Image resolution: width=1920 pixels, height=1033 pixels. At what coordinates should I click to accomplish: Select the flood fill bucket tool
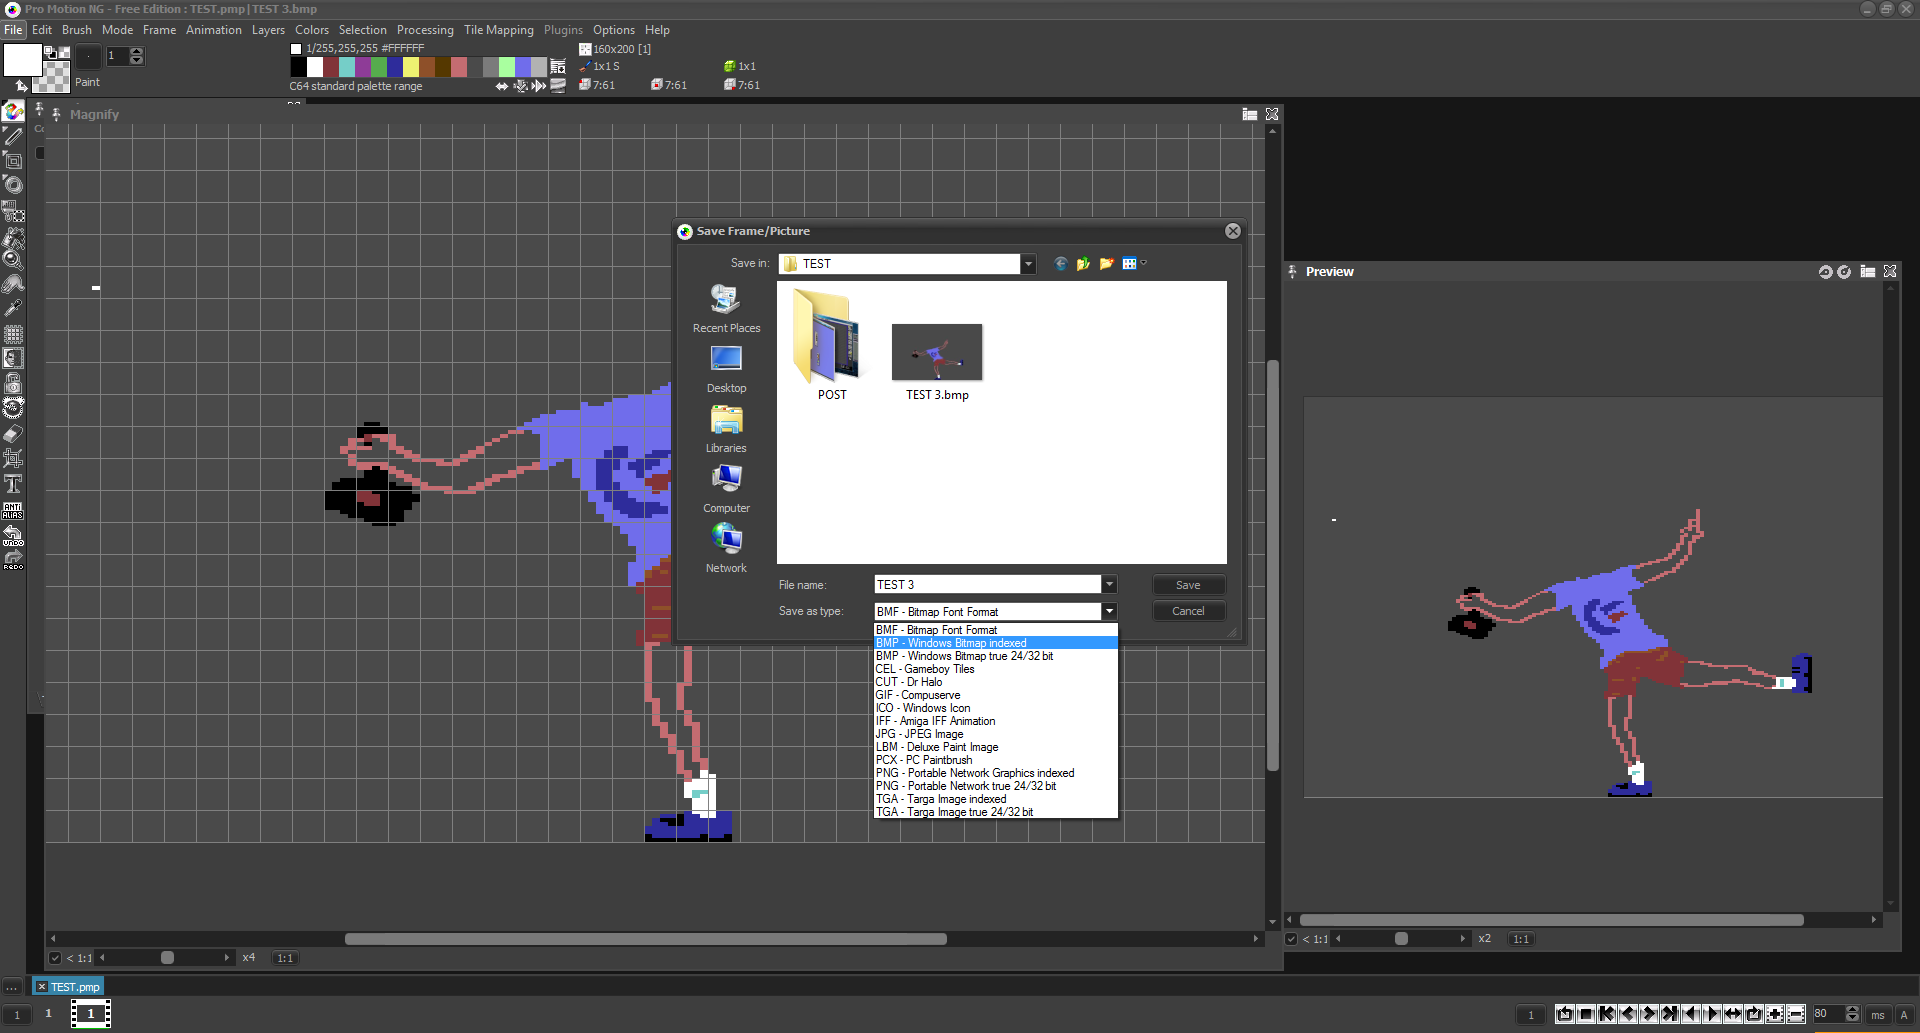pyautogui.click(x=13, y=236)
